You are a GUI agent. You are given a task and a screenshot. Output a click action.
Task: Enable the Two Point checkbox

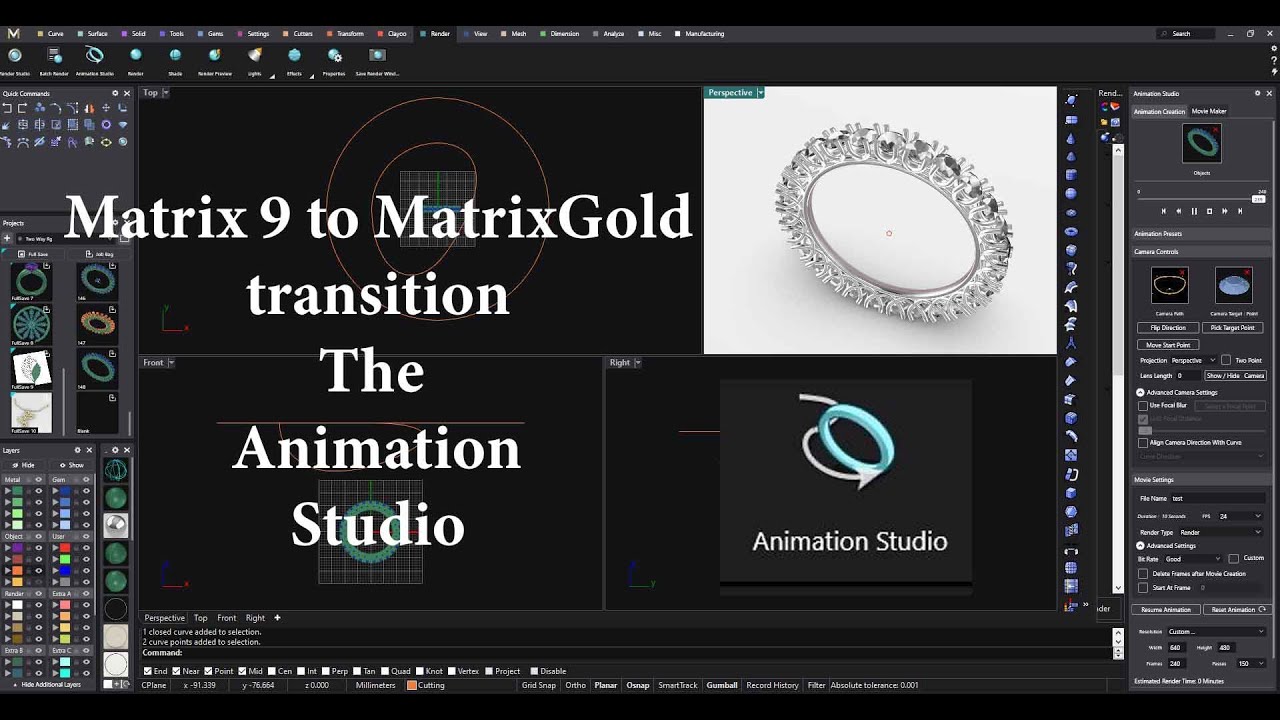[1226, 360]
